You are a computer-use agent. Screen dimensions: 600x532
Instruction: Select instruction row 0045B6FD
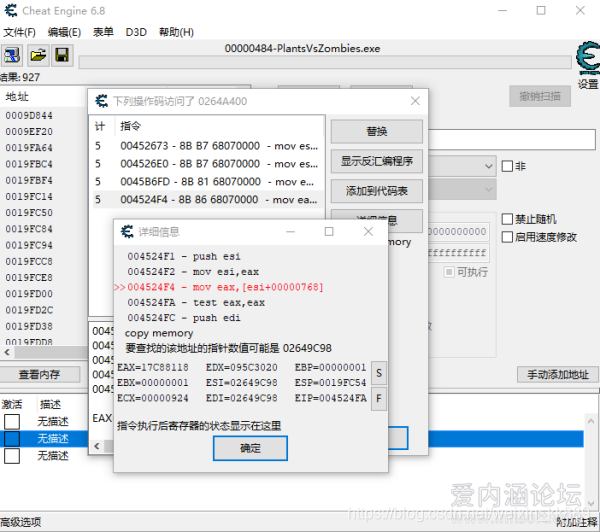(208, 182)
